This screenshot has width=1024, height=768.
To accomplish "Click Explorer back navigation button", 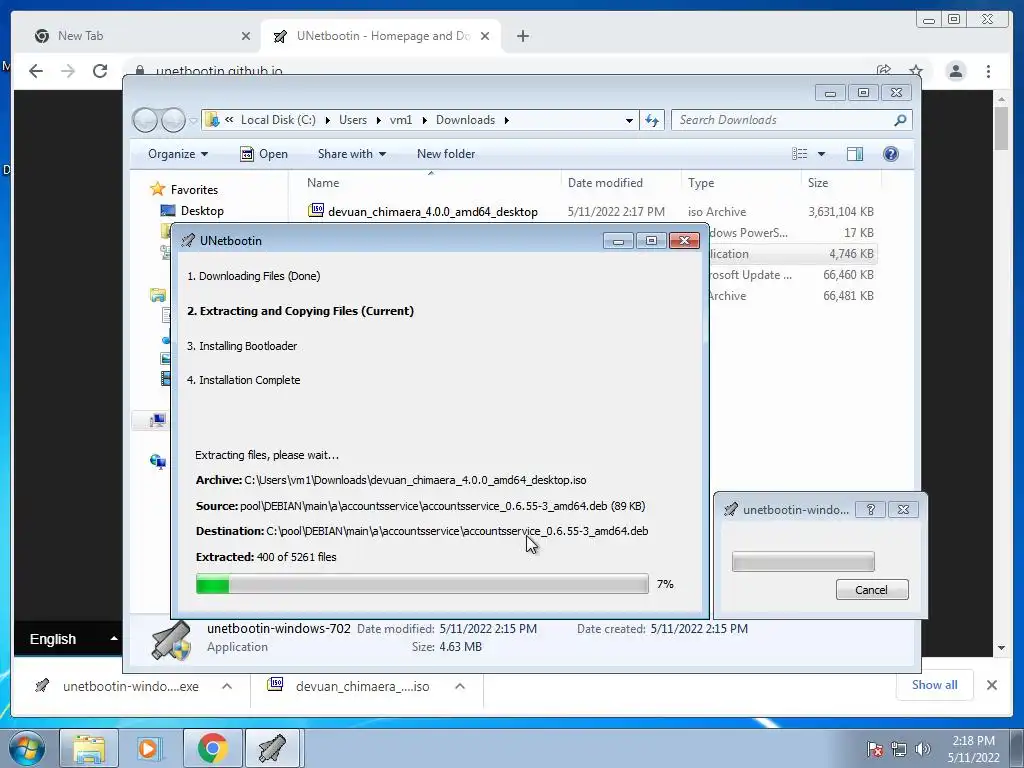I will tap(145, 120).
